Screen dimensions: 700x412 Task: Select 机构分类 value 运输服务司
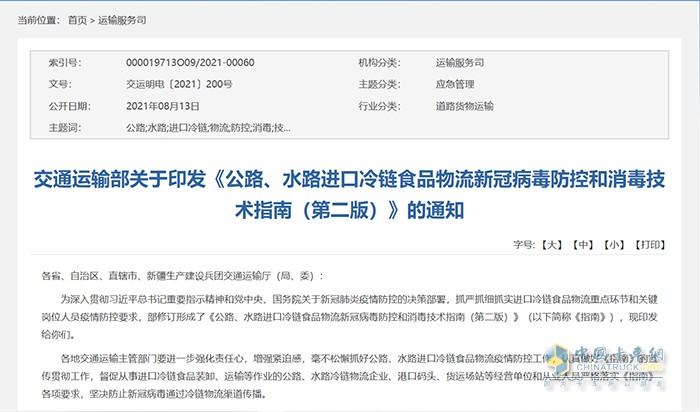(460, 62)
